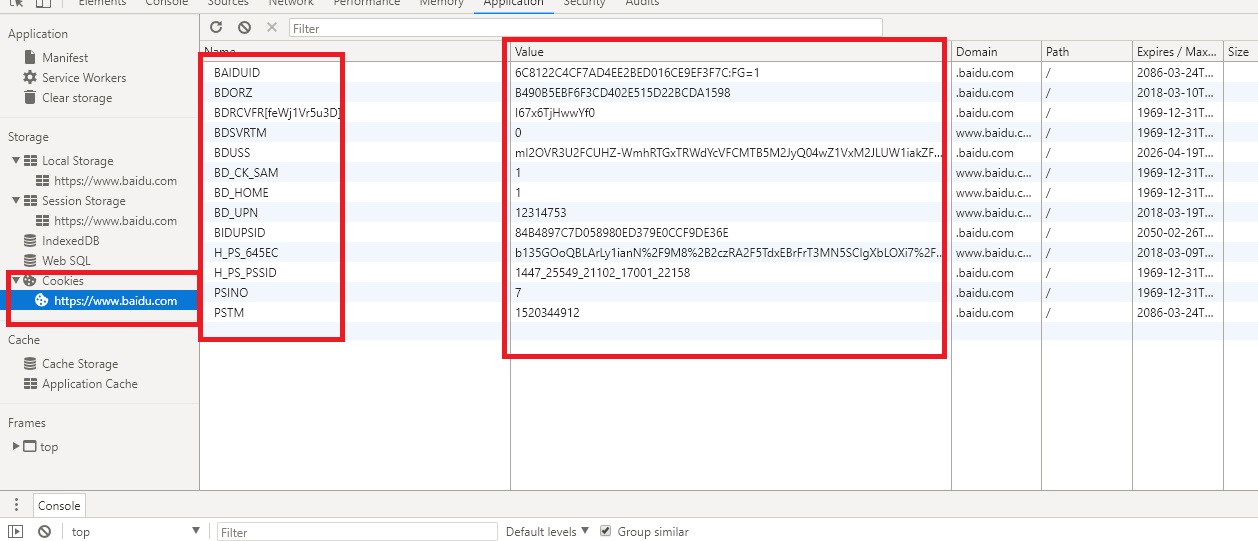Open drawer menu three-dots icon
Screen dimensions: 1258x541
pos(16,505)
